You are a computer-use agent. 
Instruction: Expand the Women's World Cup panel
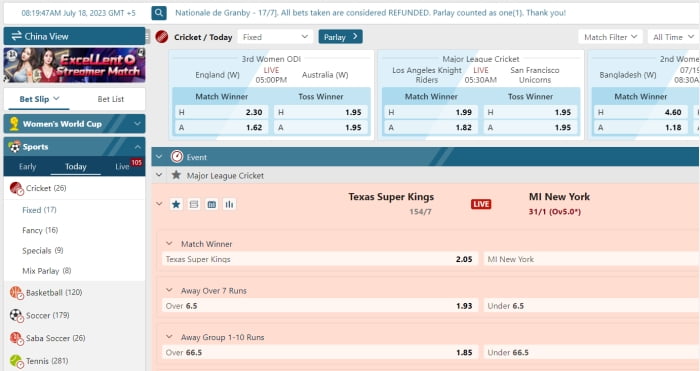74,124
